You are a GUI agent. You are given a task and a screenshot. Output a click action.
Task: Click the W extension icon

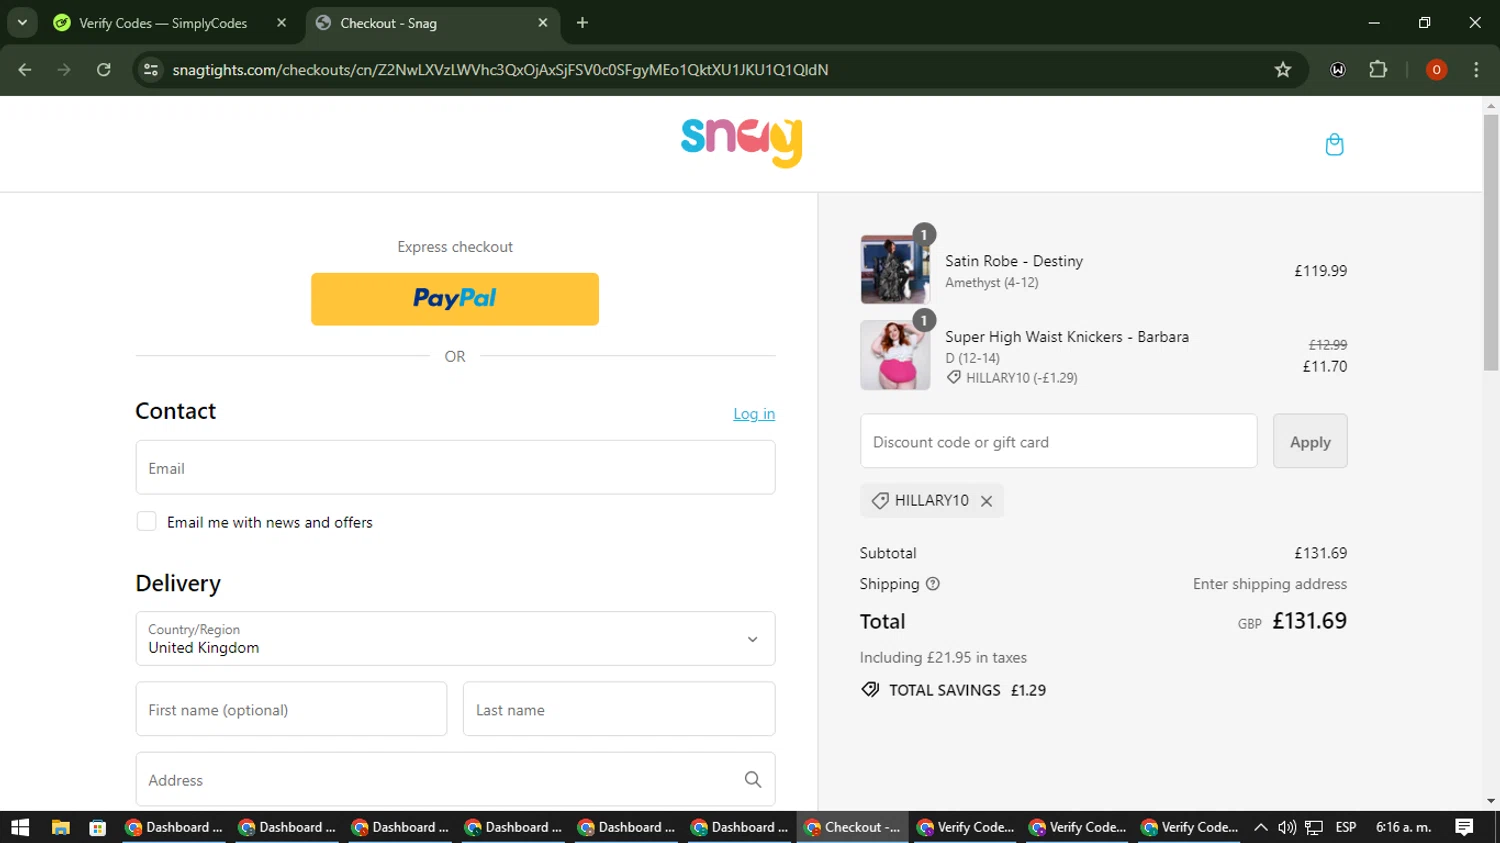coord(1338,70)
